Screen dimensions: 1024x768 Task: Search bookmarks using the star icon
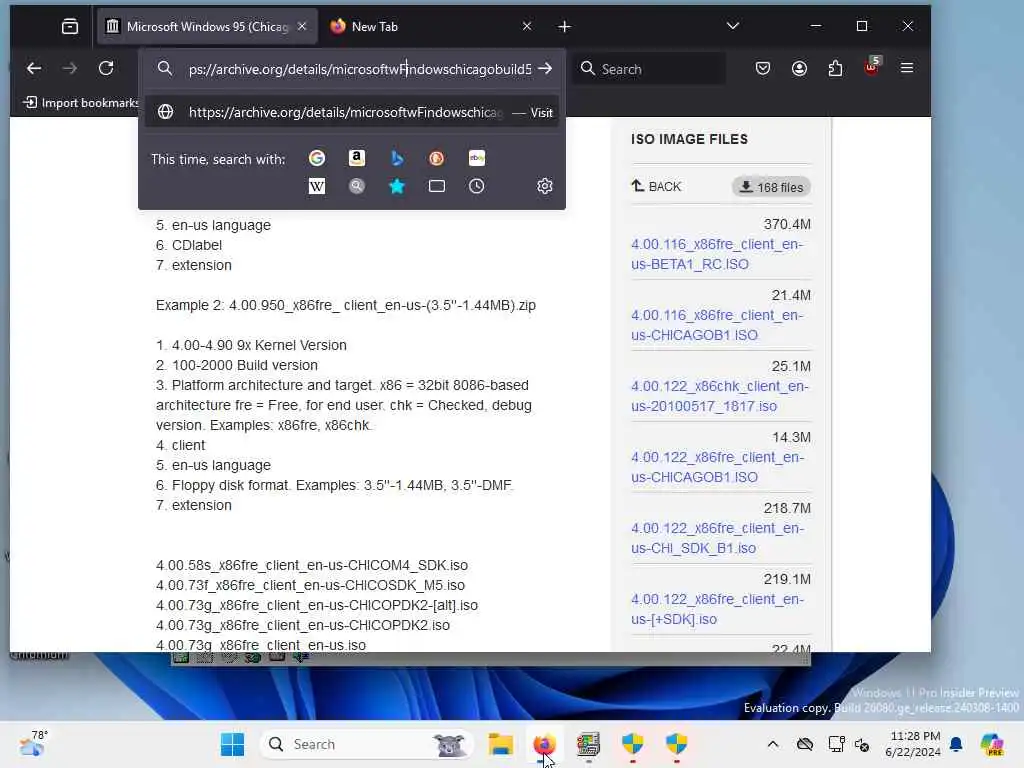pyautogui.click(x=396, y=187)
